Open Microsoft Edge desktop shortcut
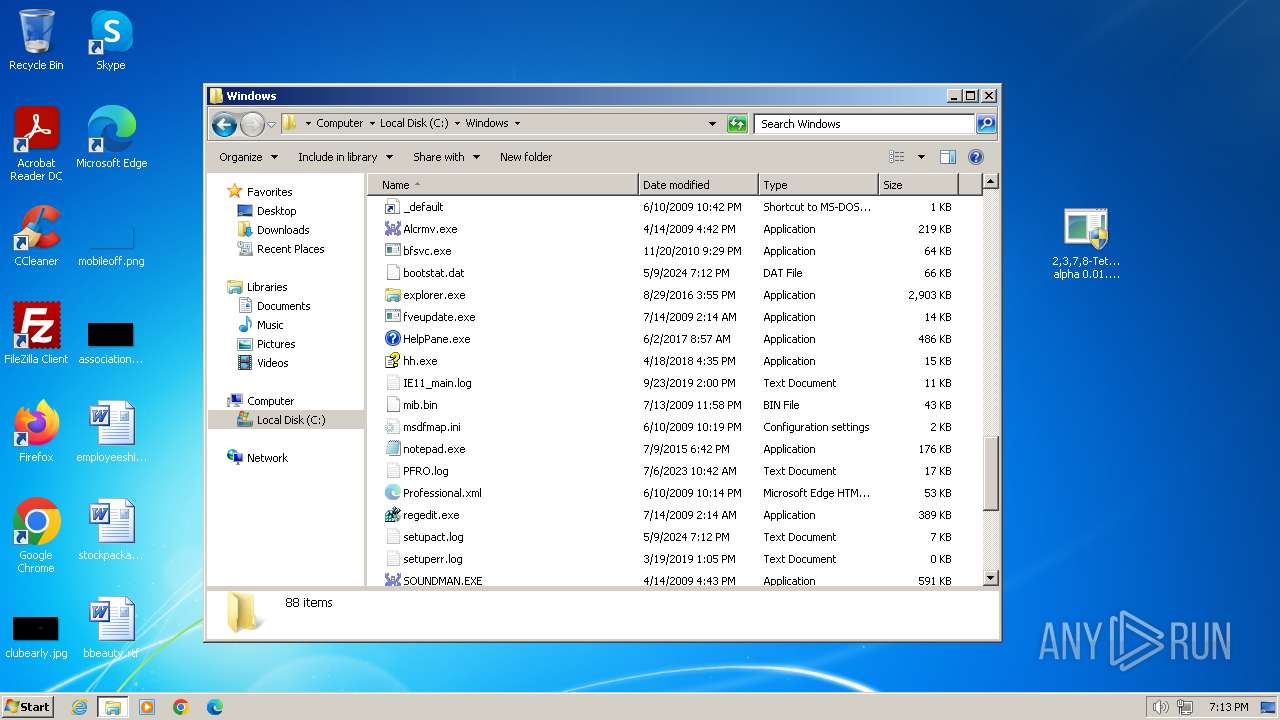The width and height of the screenshot is (1280, 720). [111, 138]
